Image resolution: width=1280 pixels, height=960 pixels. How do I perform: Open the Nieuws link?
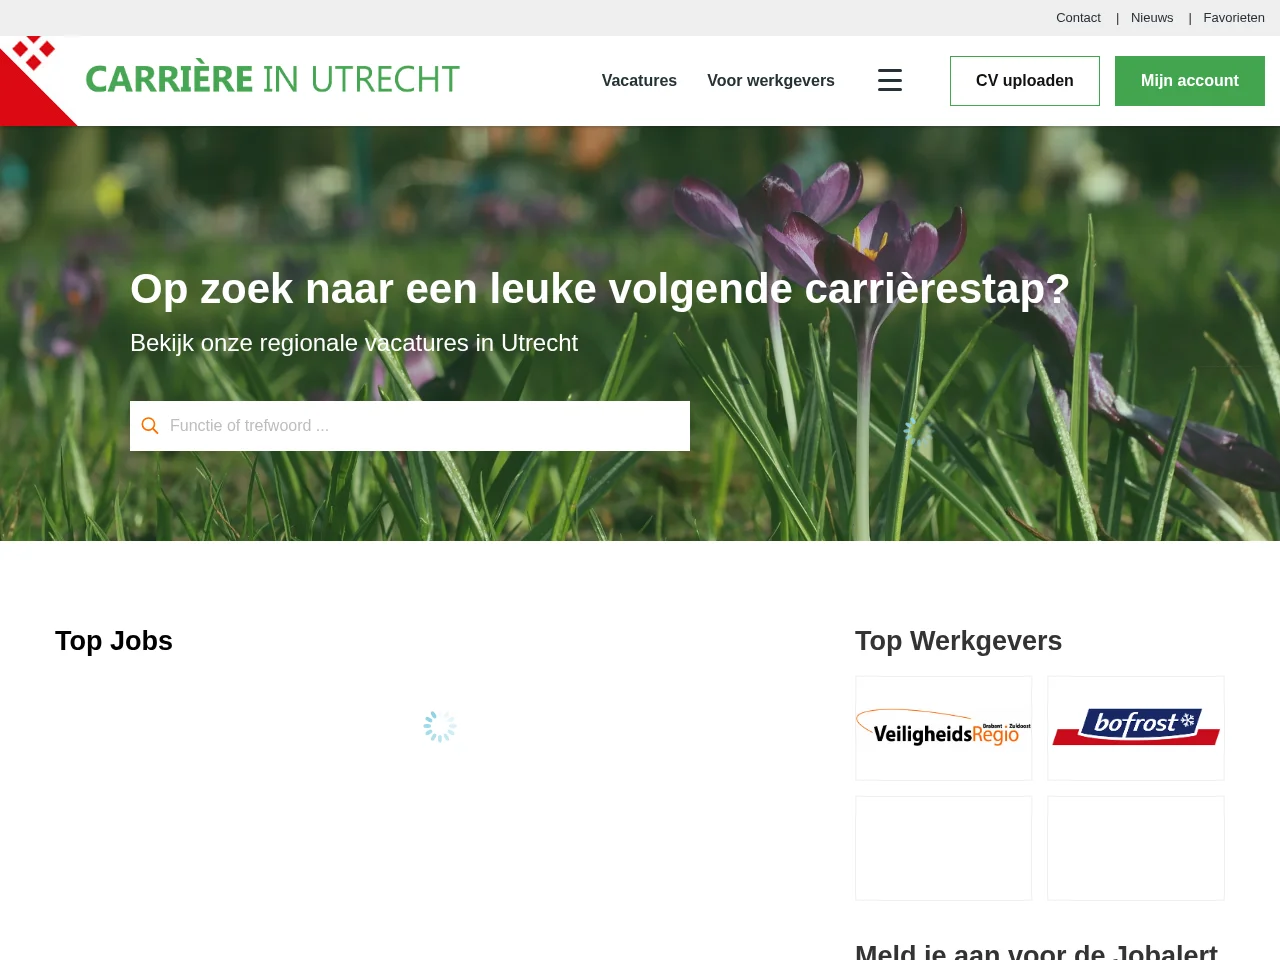(x=1152, y=18)
